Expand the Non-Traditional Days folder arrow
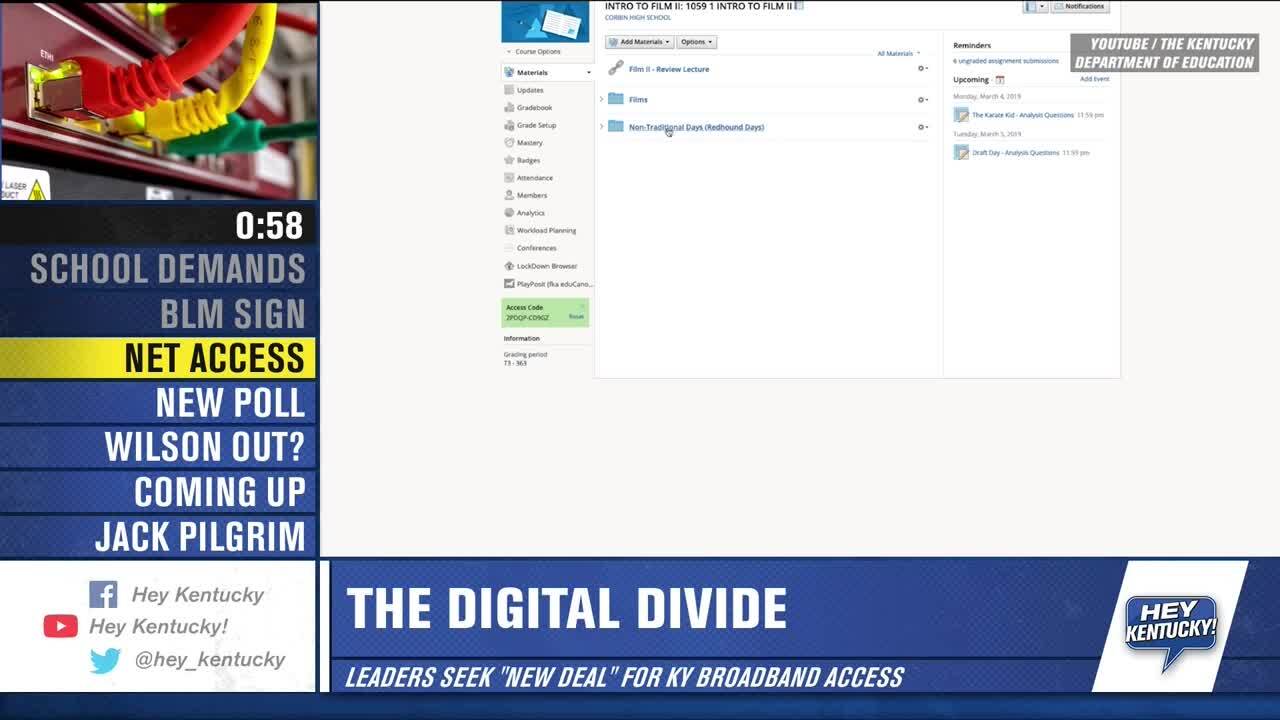The width and height of the screenshot is (1280, 720). 601,127
